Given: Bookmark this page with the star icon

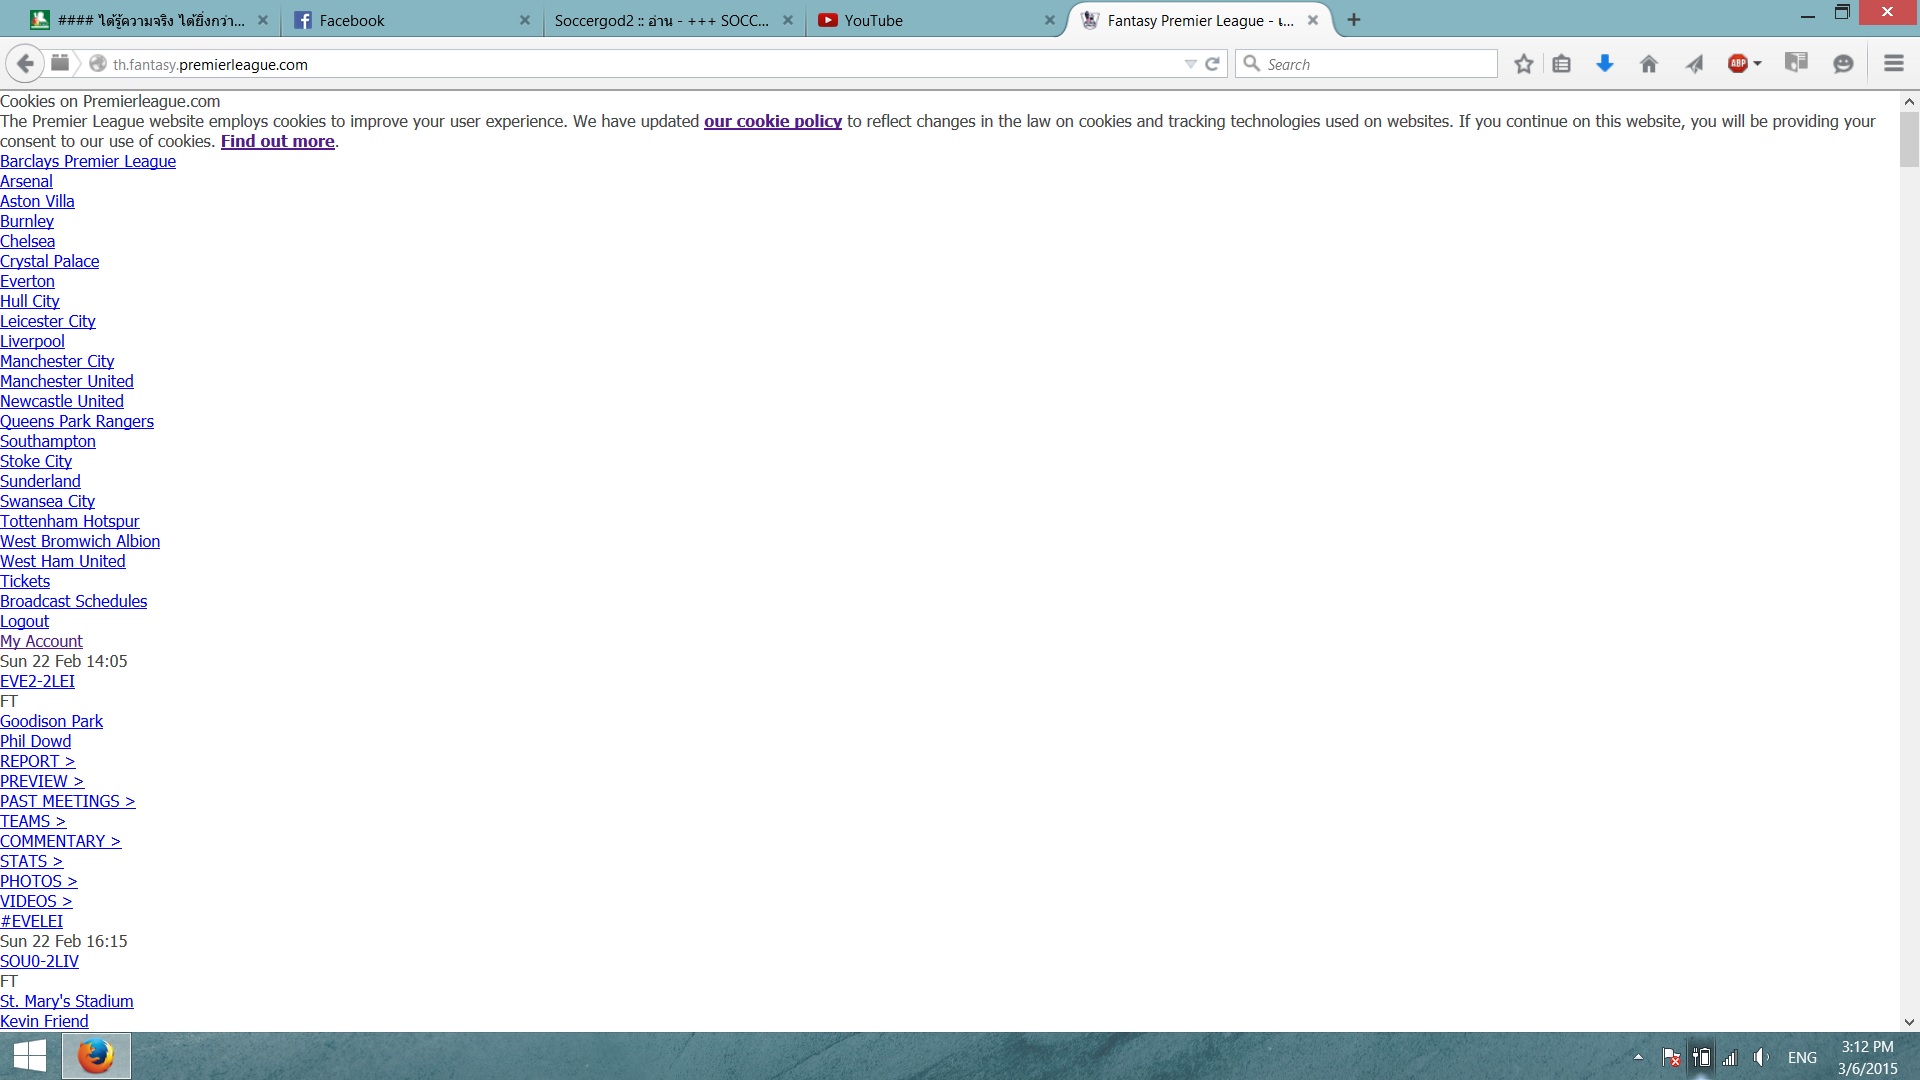Looking at the screenshot, I should pyautogui.click(x=1523, y=64).
